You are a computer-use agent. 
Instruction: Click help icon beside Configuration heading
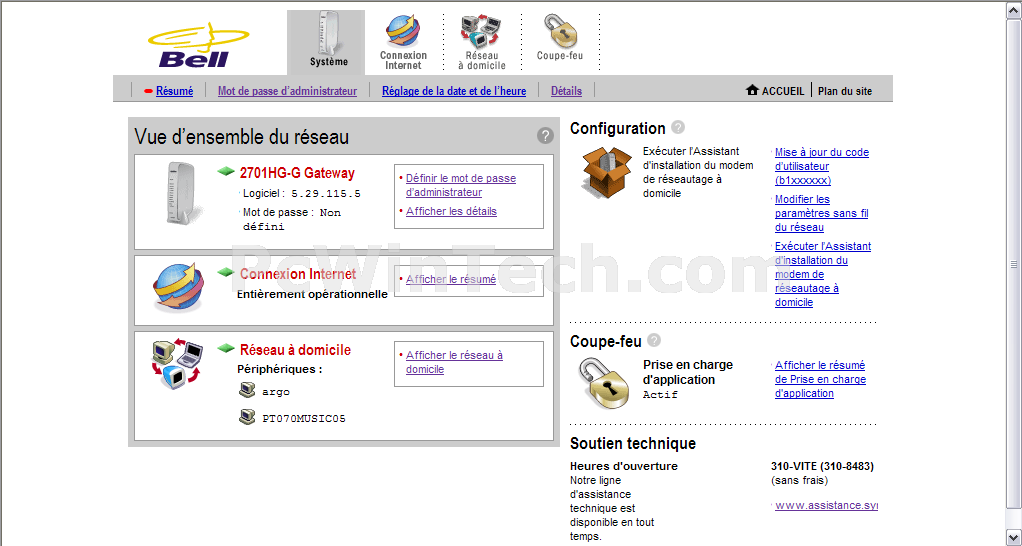pos(678,127)
